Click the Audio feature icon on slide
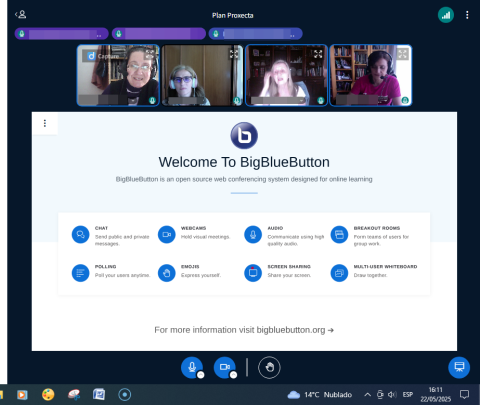This screenshot has width=480, height=405. point(253,234)
